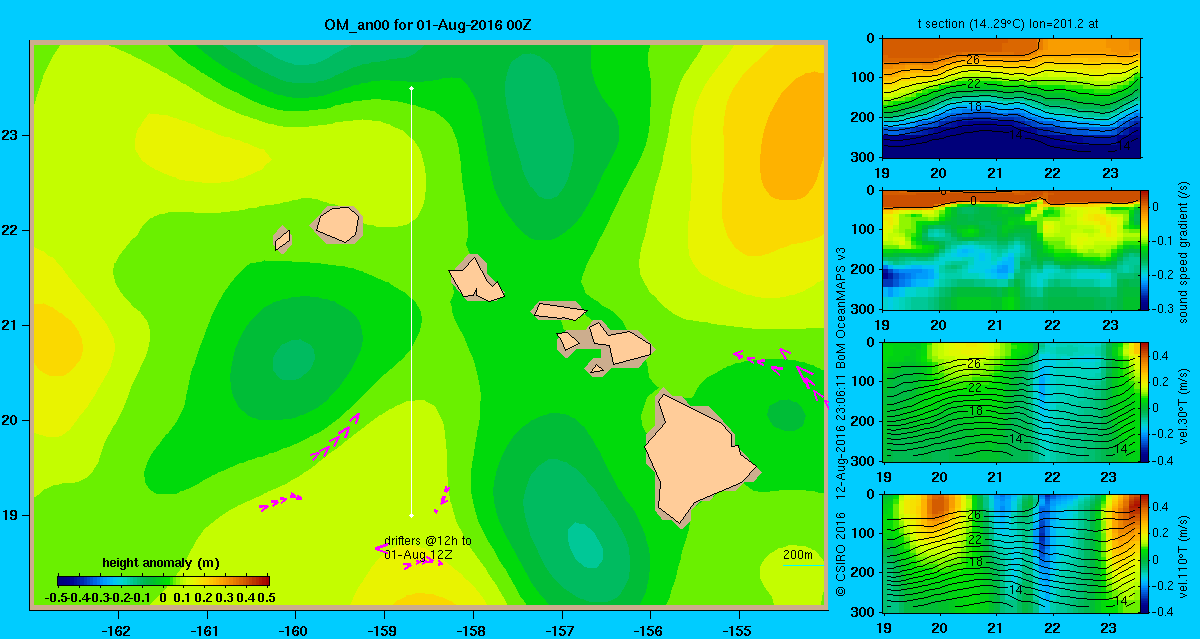
Task: Click the magenta drifter arrows southwest of Kauai near 20N
Action: pyautogui.click(x=335, y=437)
